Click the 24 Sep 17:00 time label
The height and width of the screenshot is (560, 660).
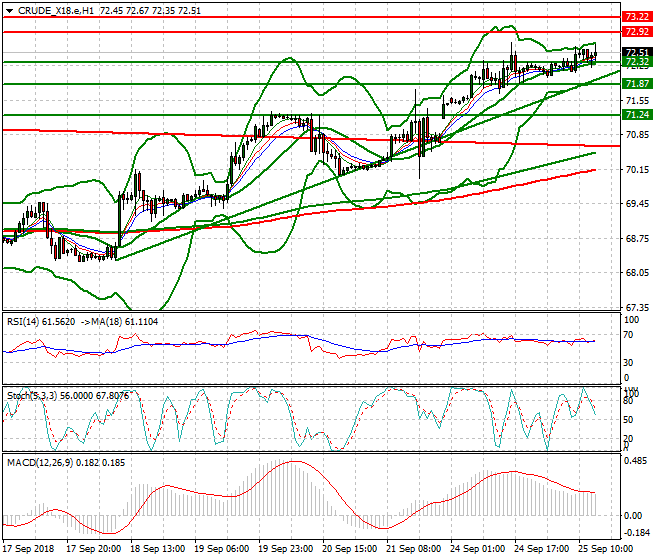541,549
